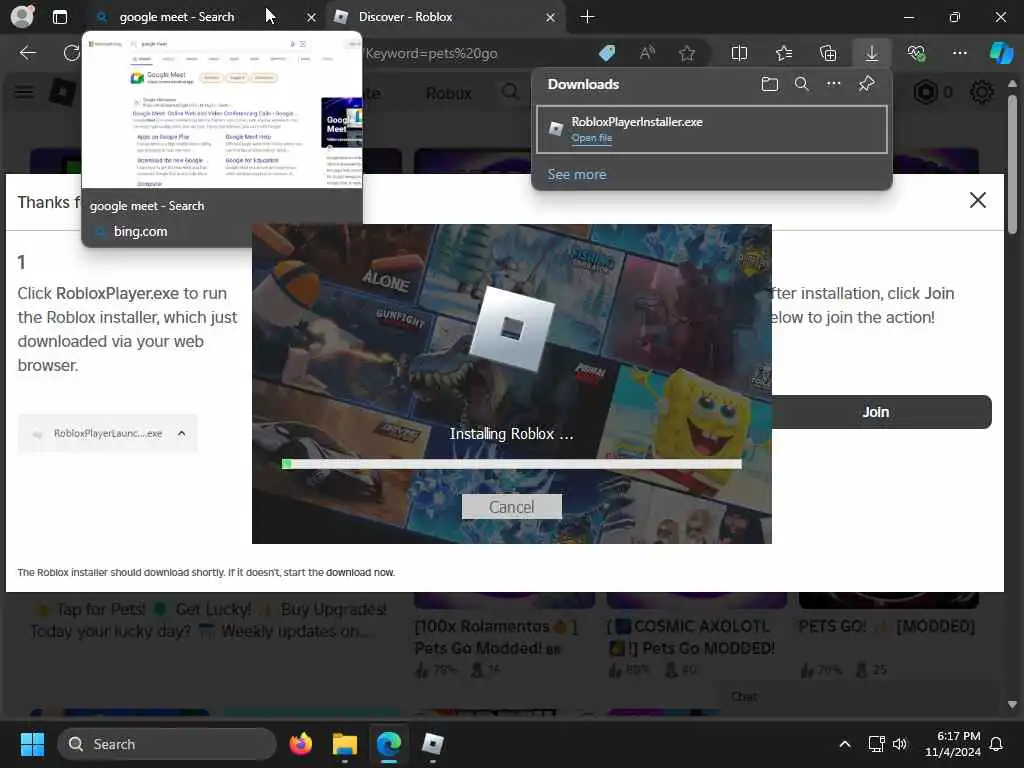Open the Robux balance icon
The image size is (1024, 768).
pyautogui.click(x=925, y=92)
